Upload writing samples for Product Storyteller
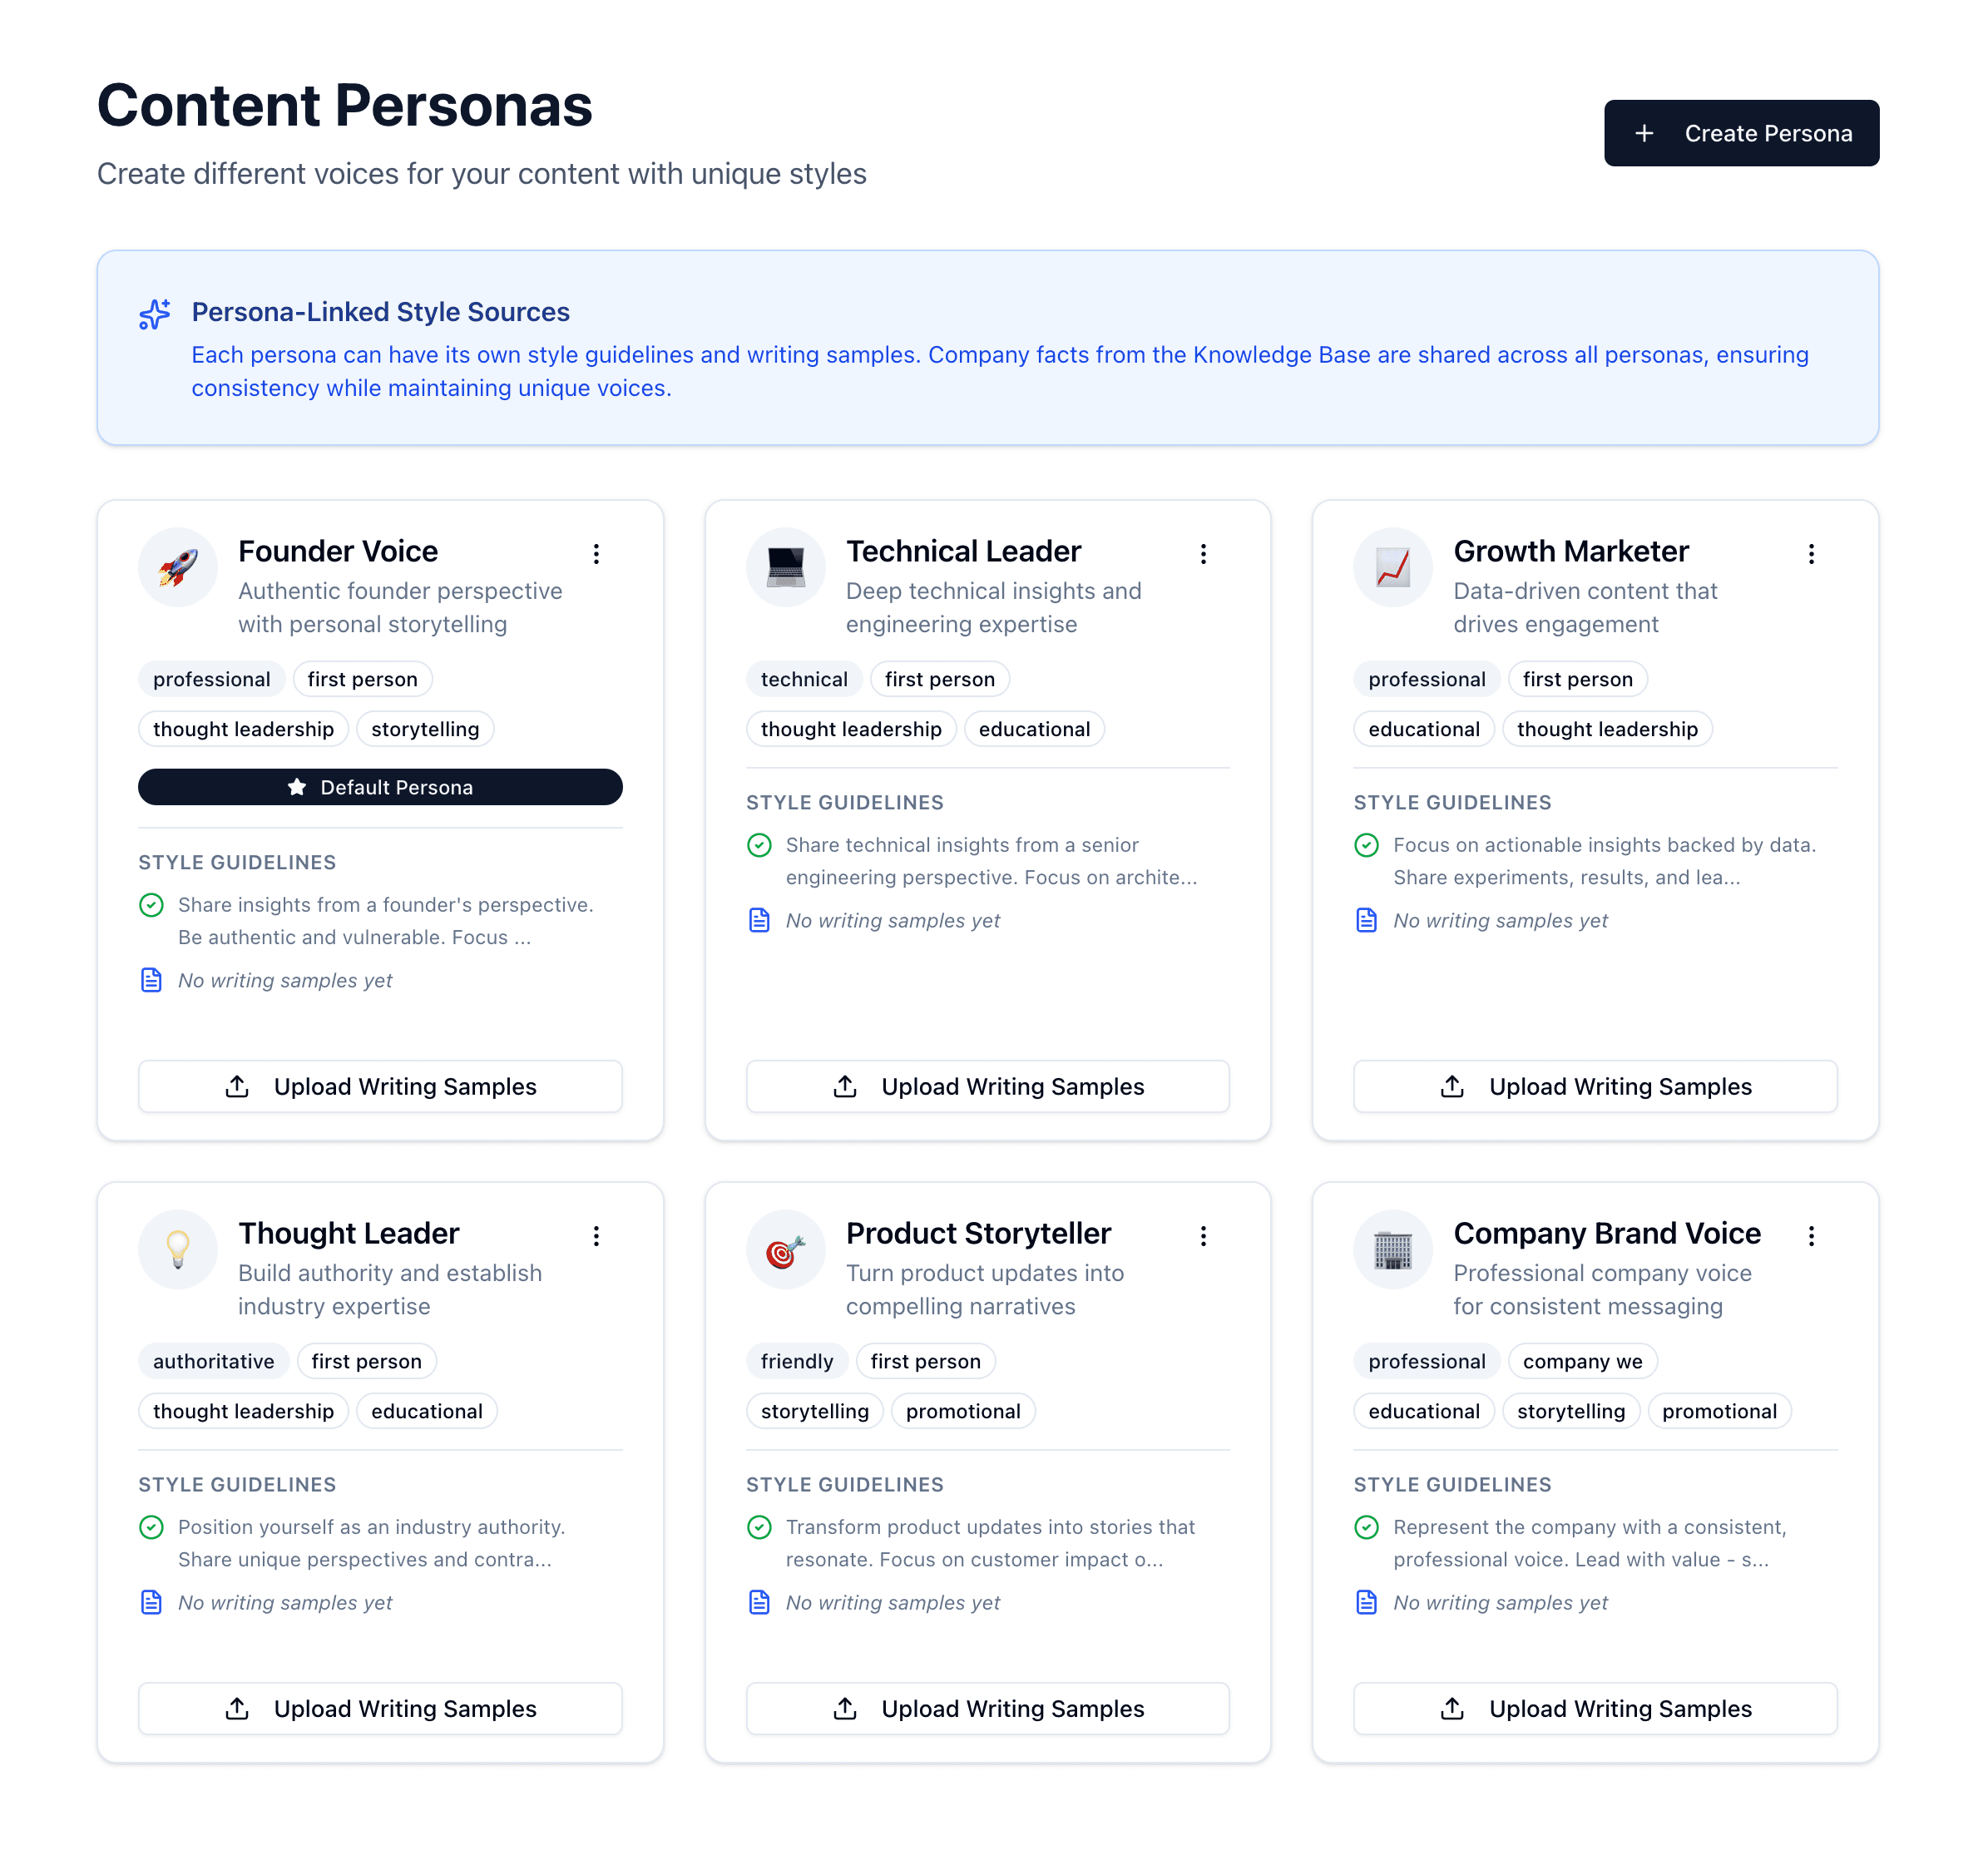 [987, 1708]
